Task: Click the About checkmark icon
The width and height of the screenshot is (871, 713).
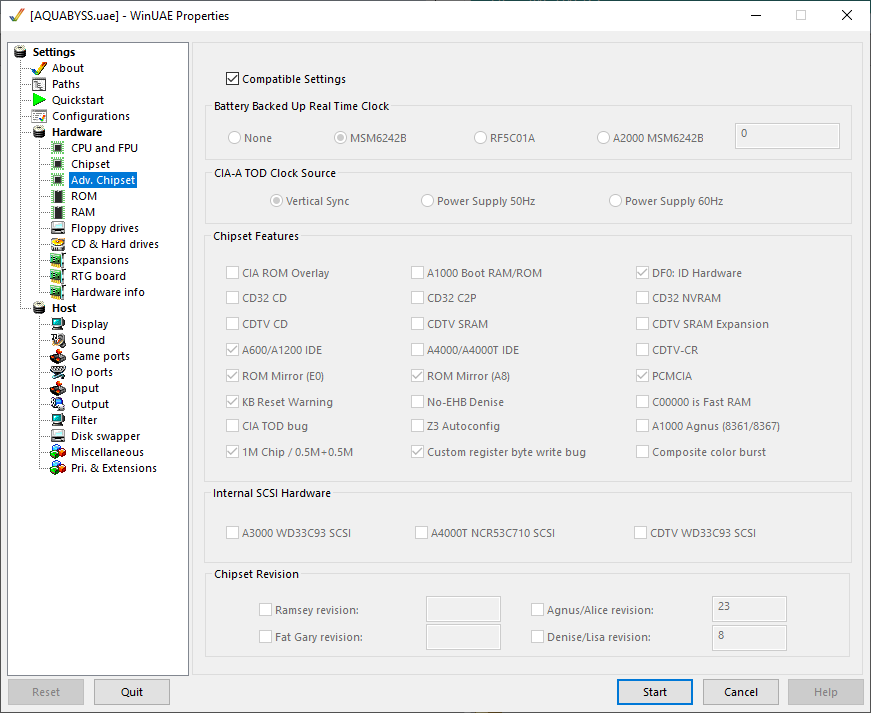Action: 39,68
